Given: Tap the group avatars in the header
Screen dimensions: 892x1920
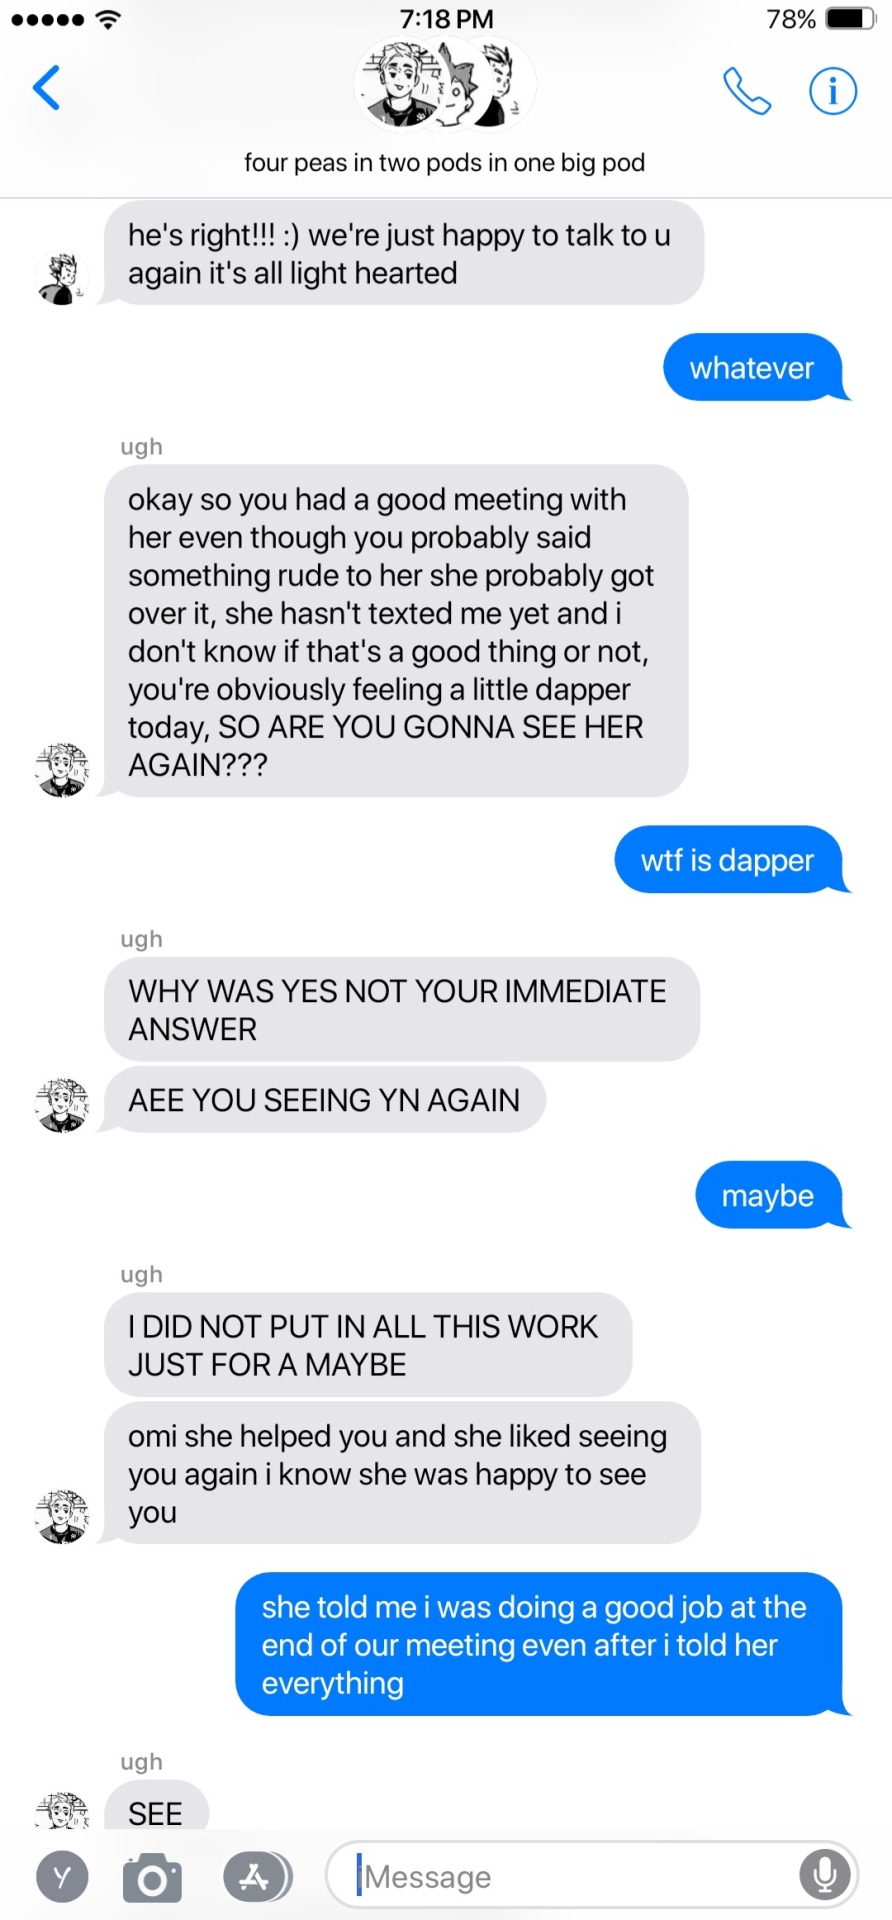Looking at the screenshot, I should 445,85.
